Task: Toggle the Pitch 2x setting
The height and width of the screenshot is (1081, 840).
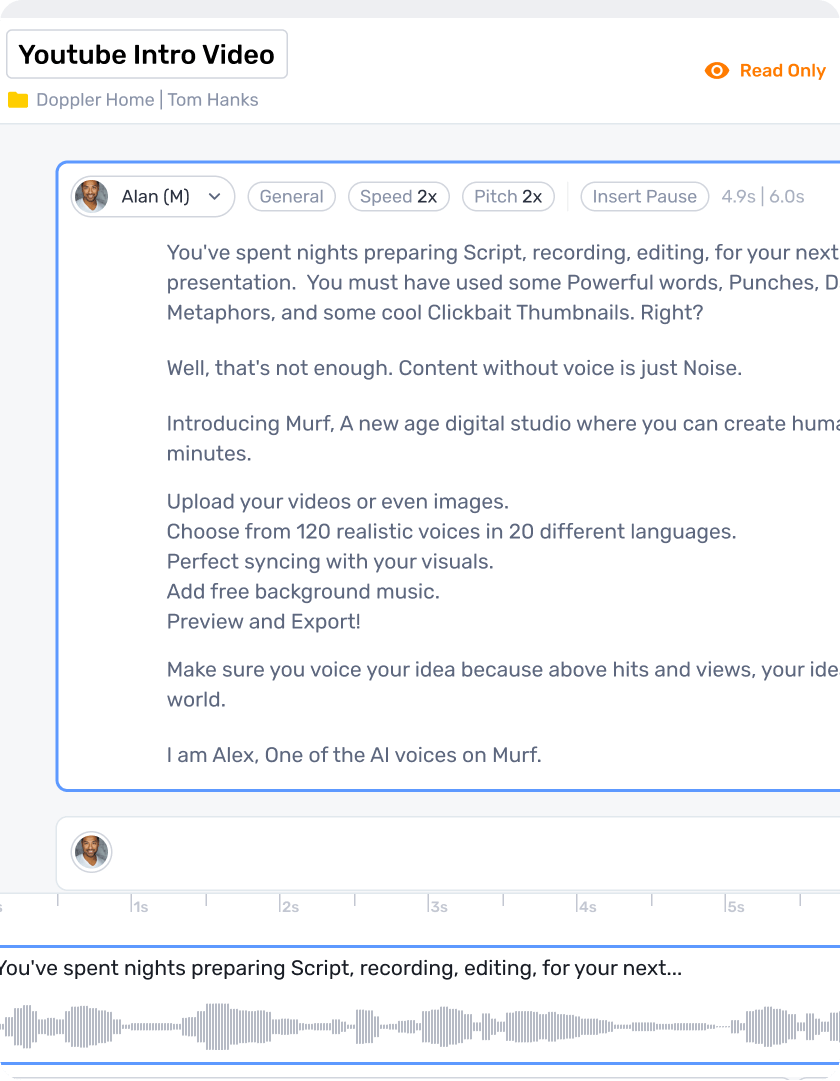Action: click(508, 196)
